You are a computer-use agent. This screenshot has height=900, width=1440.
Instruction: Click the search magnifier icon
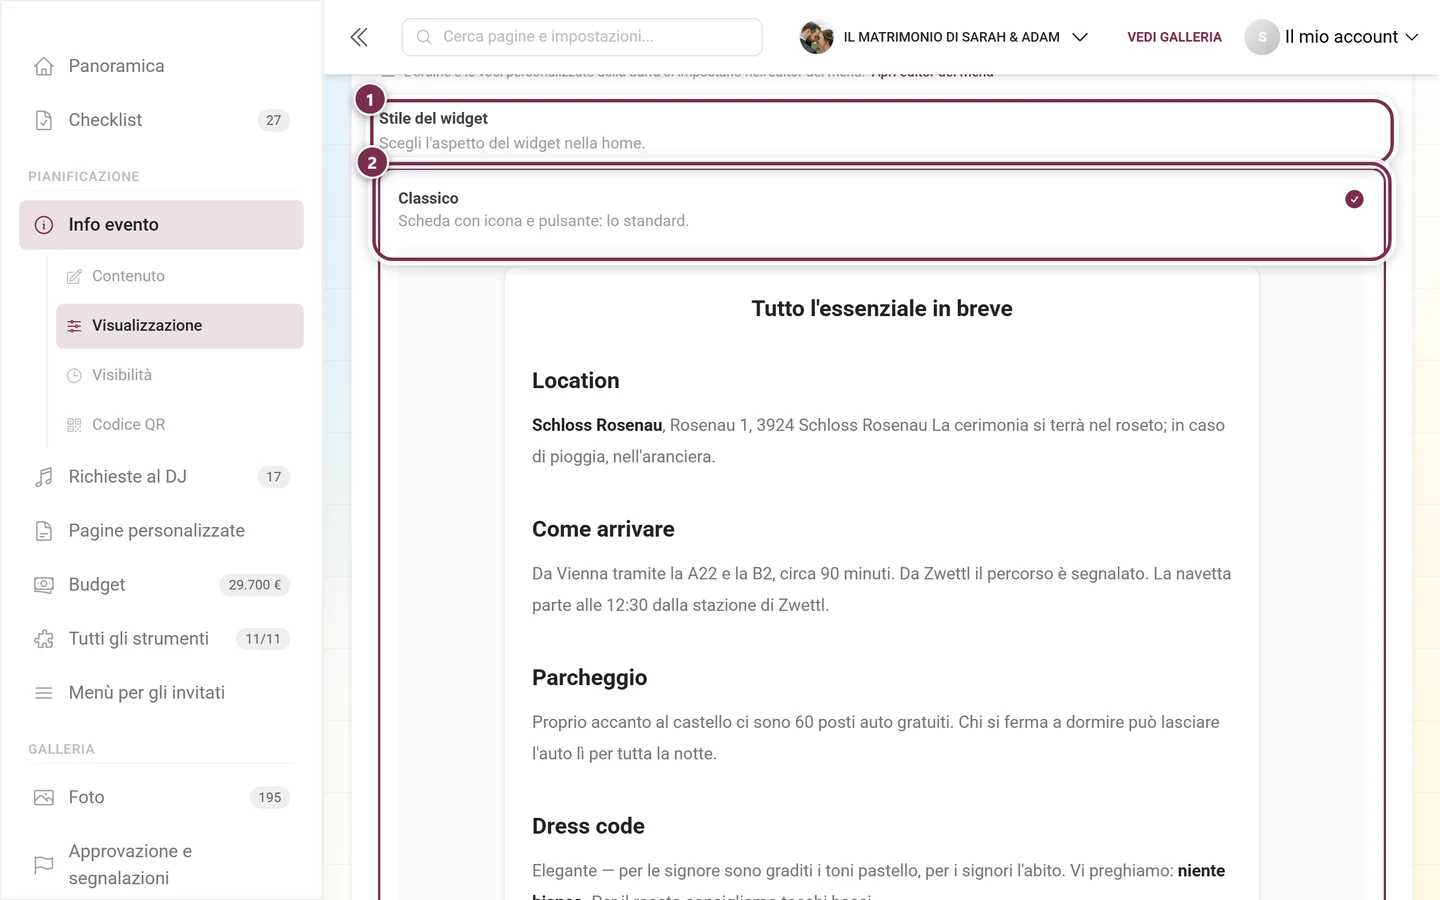424,37
